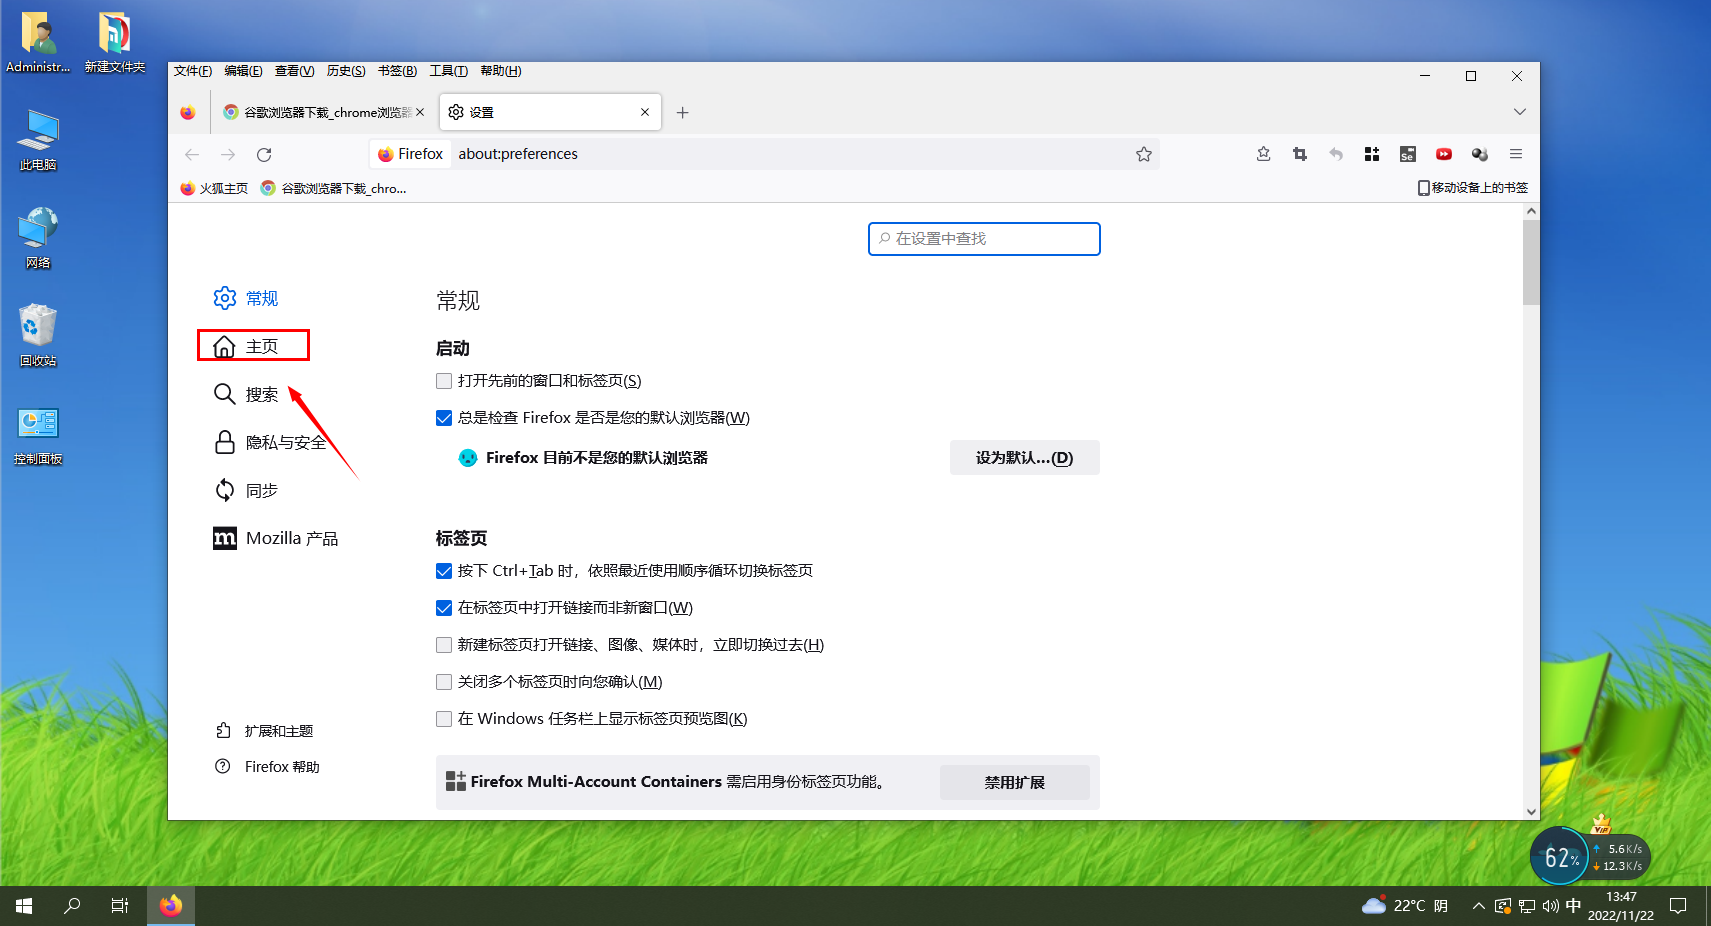Open the 同步 settings section
This screenshot has width=1711, height=926.
260,490
